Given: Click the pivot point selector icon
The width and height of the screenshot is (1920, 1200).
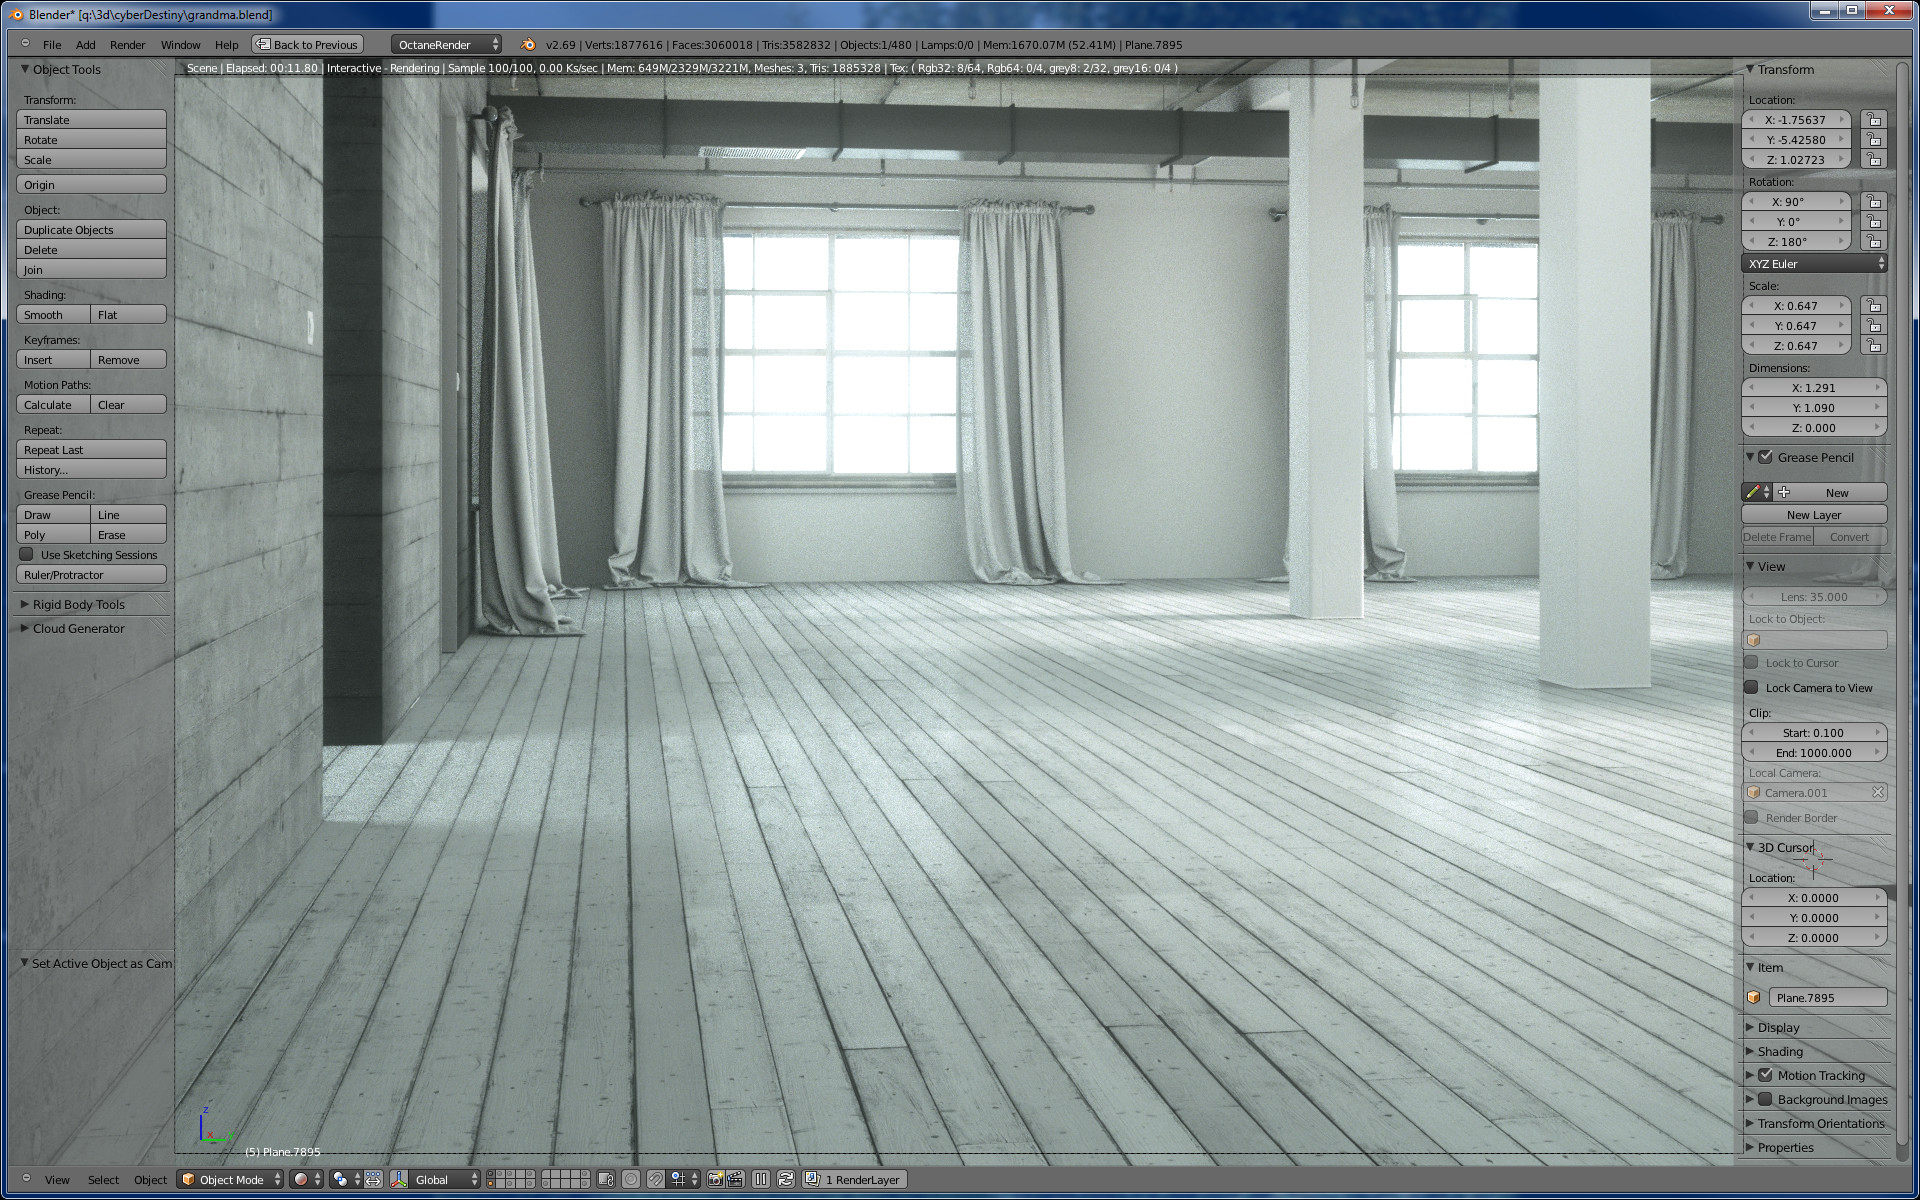Looking at the screenshot, I should pos(340,1180).
